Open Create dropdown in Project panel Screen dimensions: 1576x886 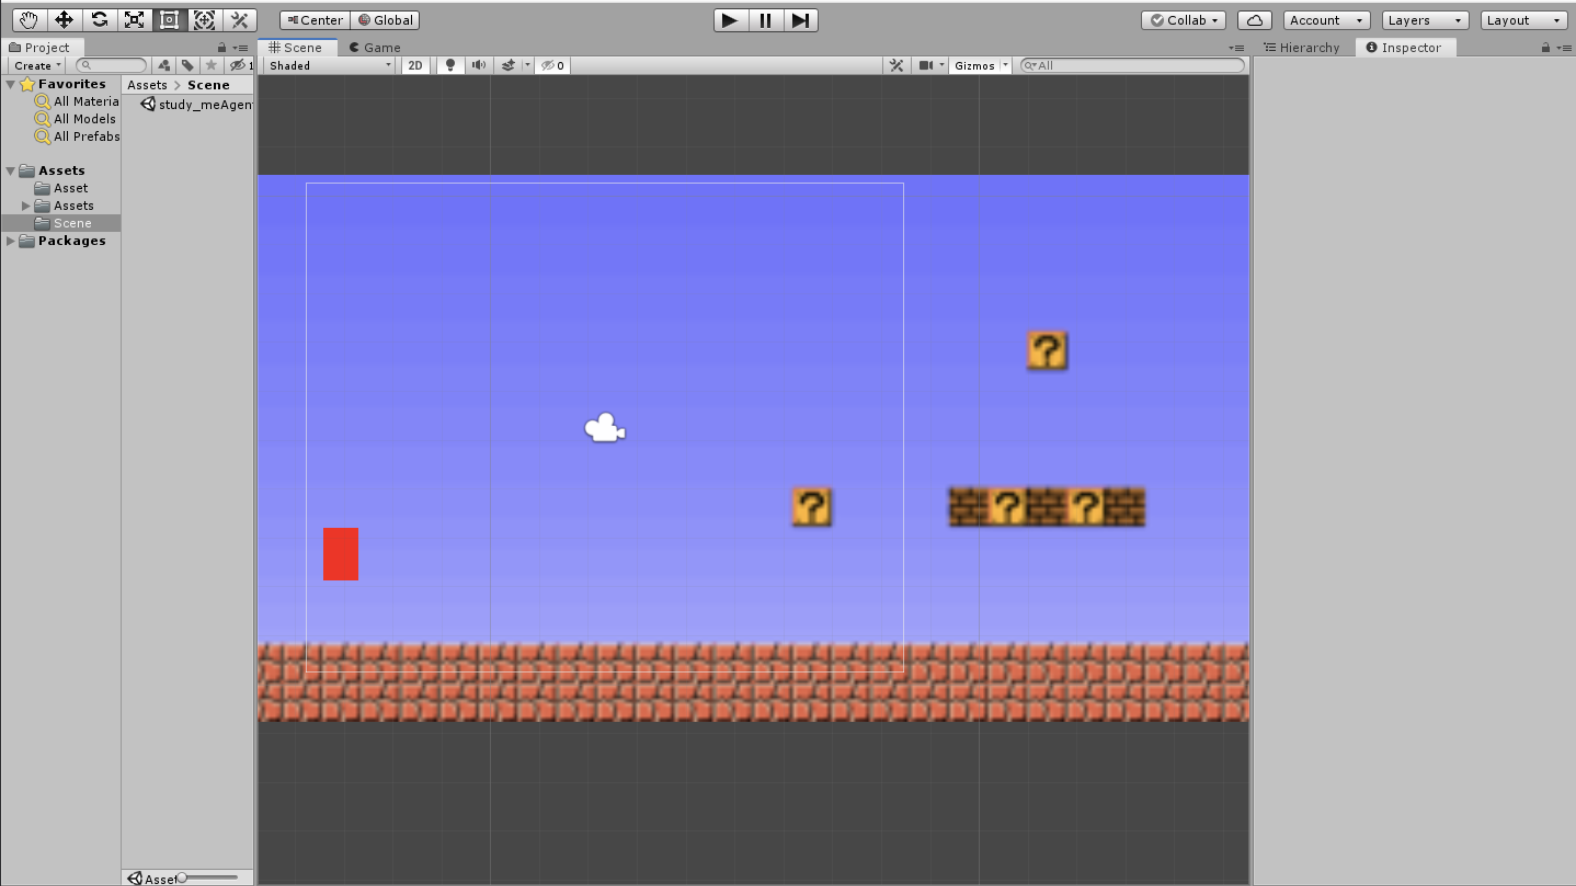coord(38,65)
